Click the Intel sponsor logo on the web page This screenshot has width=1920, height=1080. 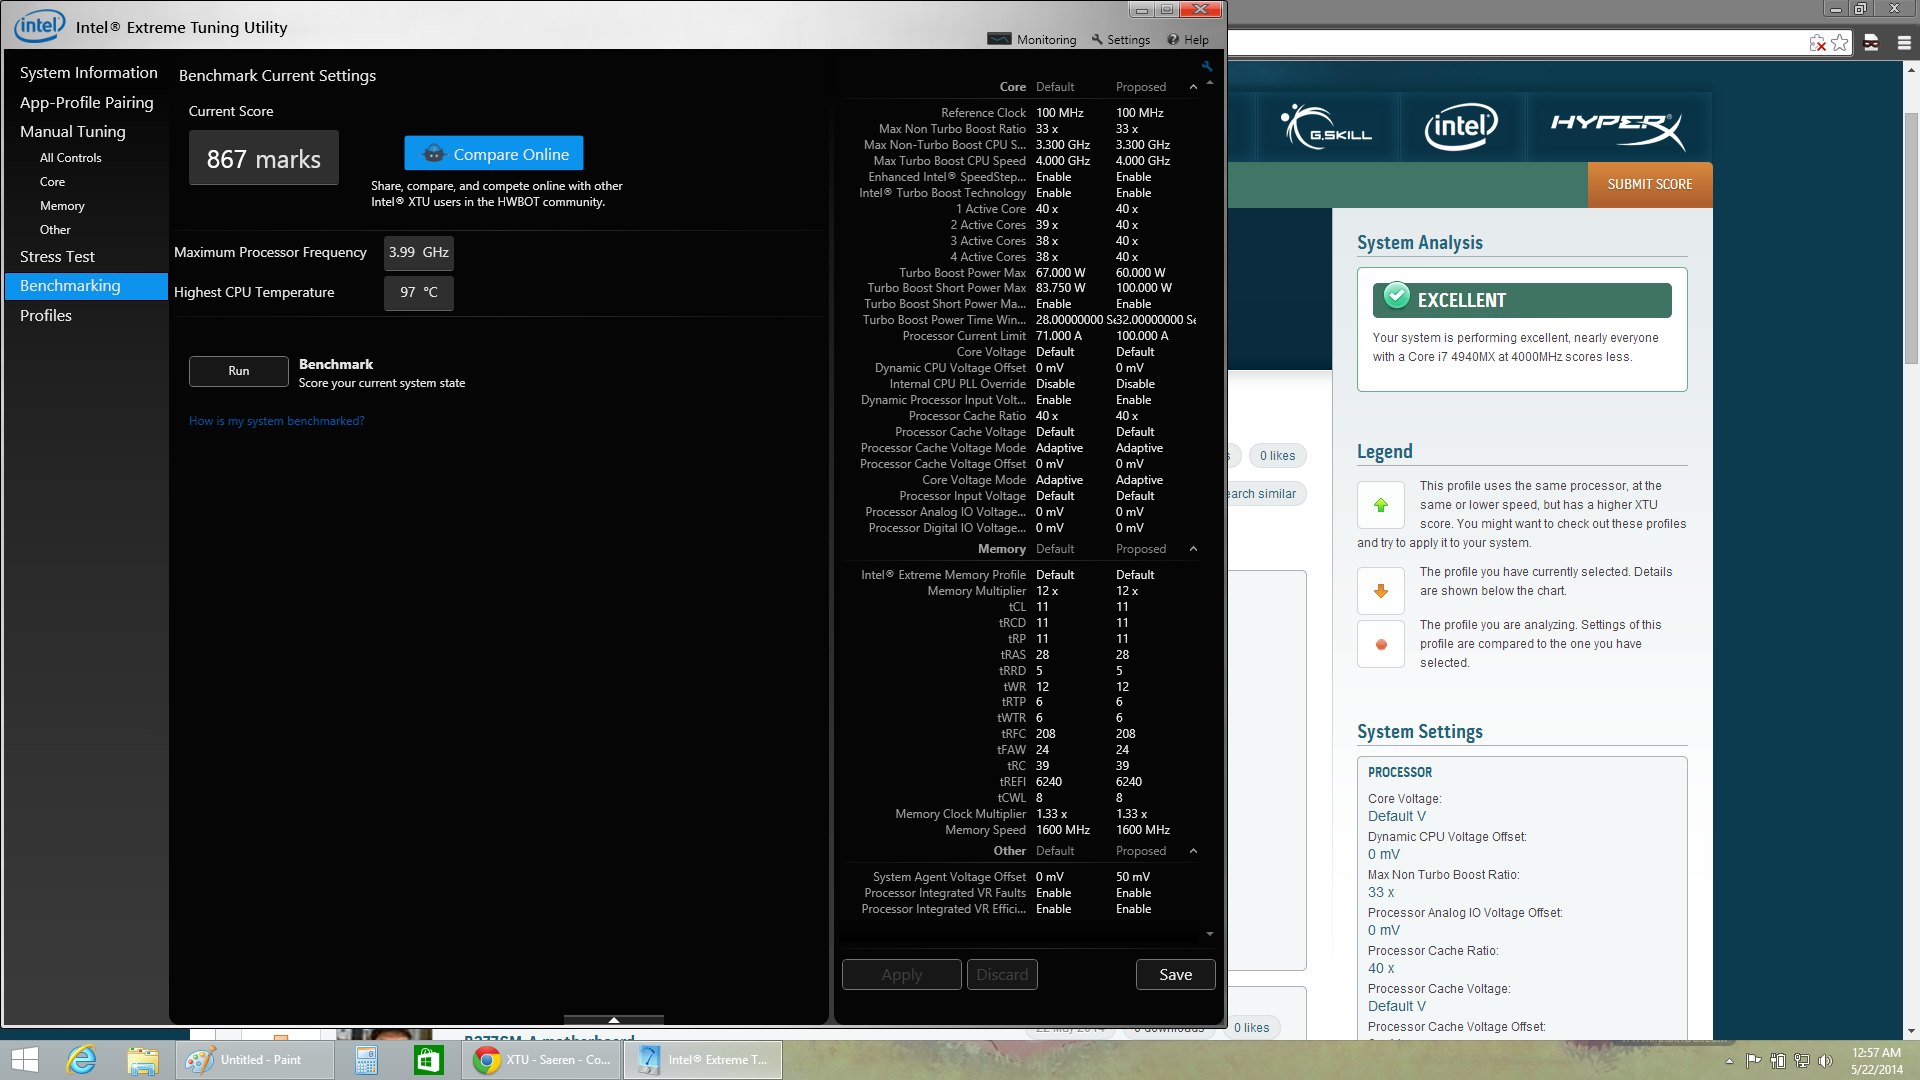point(1461,127)
